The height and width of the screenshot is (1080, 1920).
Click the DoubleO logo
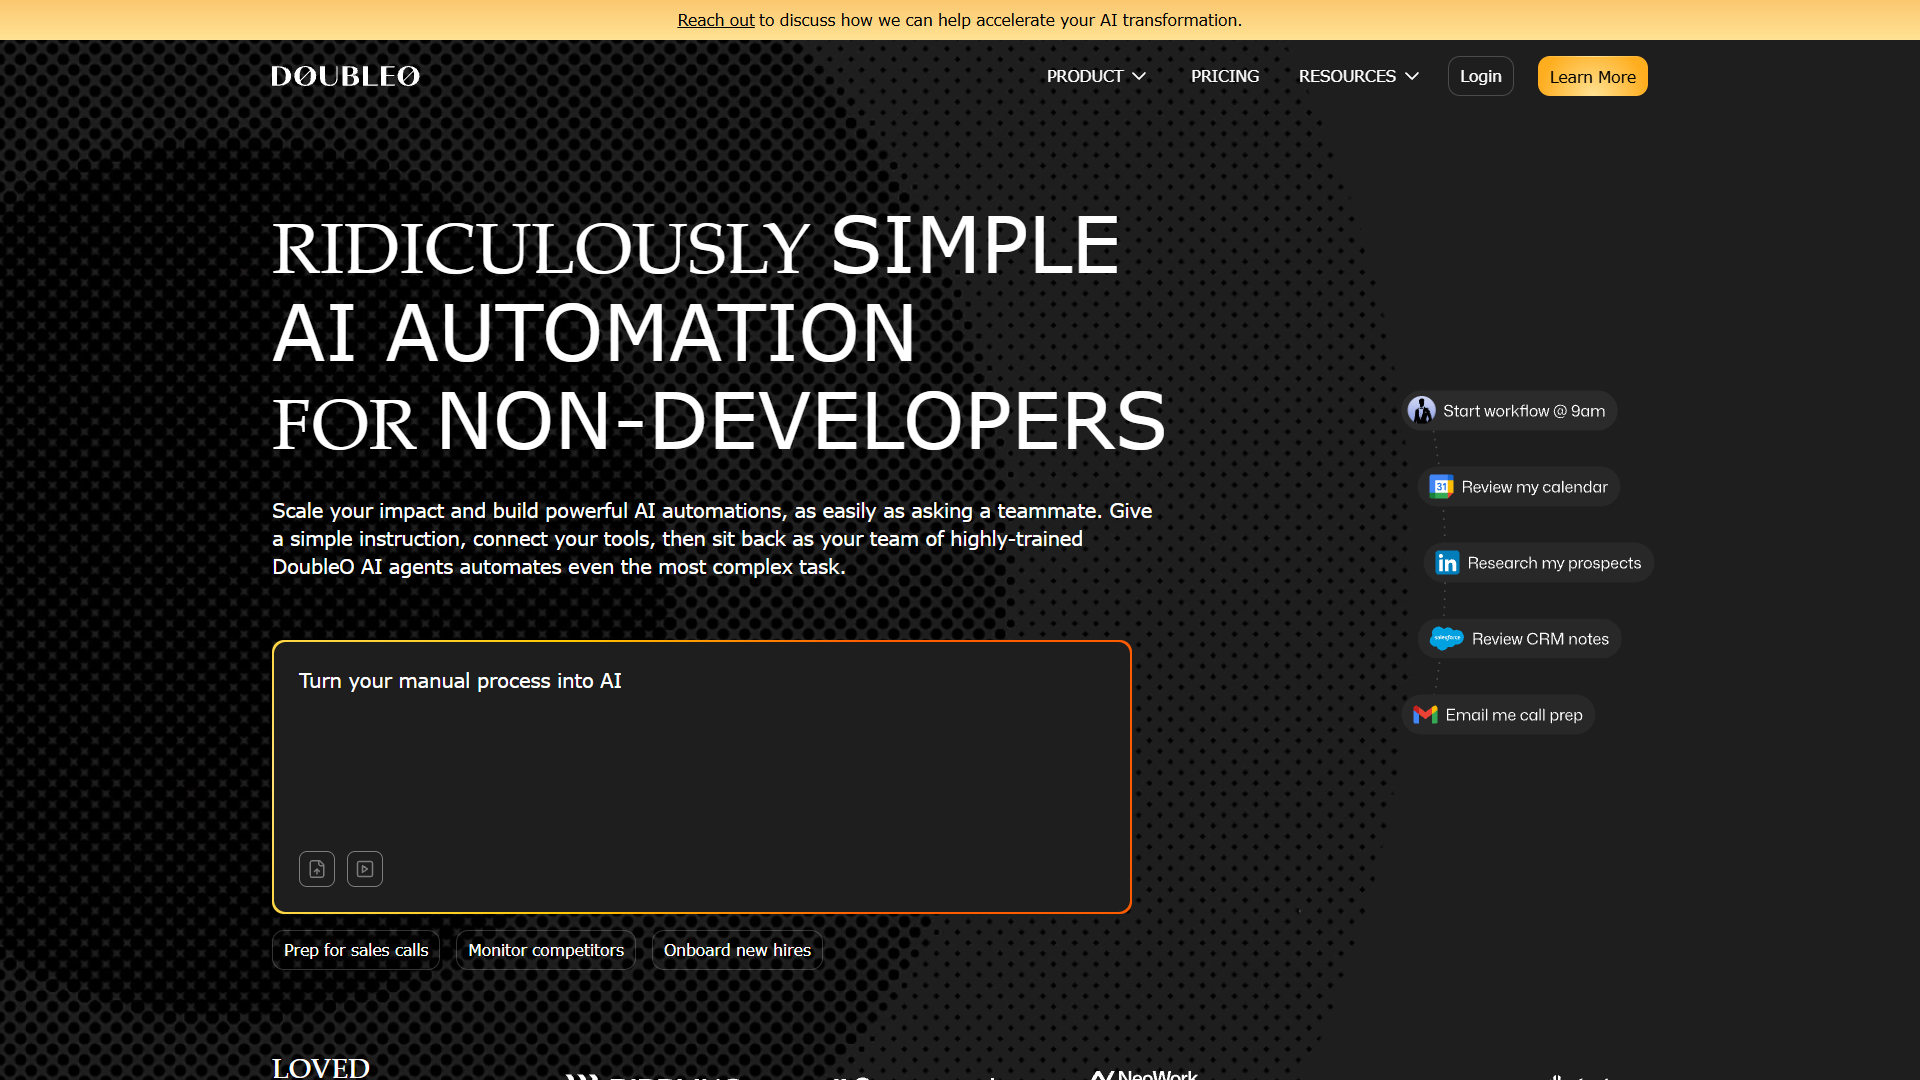click(x=345, y=76)
